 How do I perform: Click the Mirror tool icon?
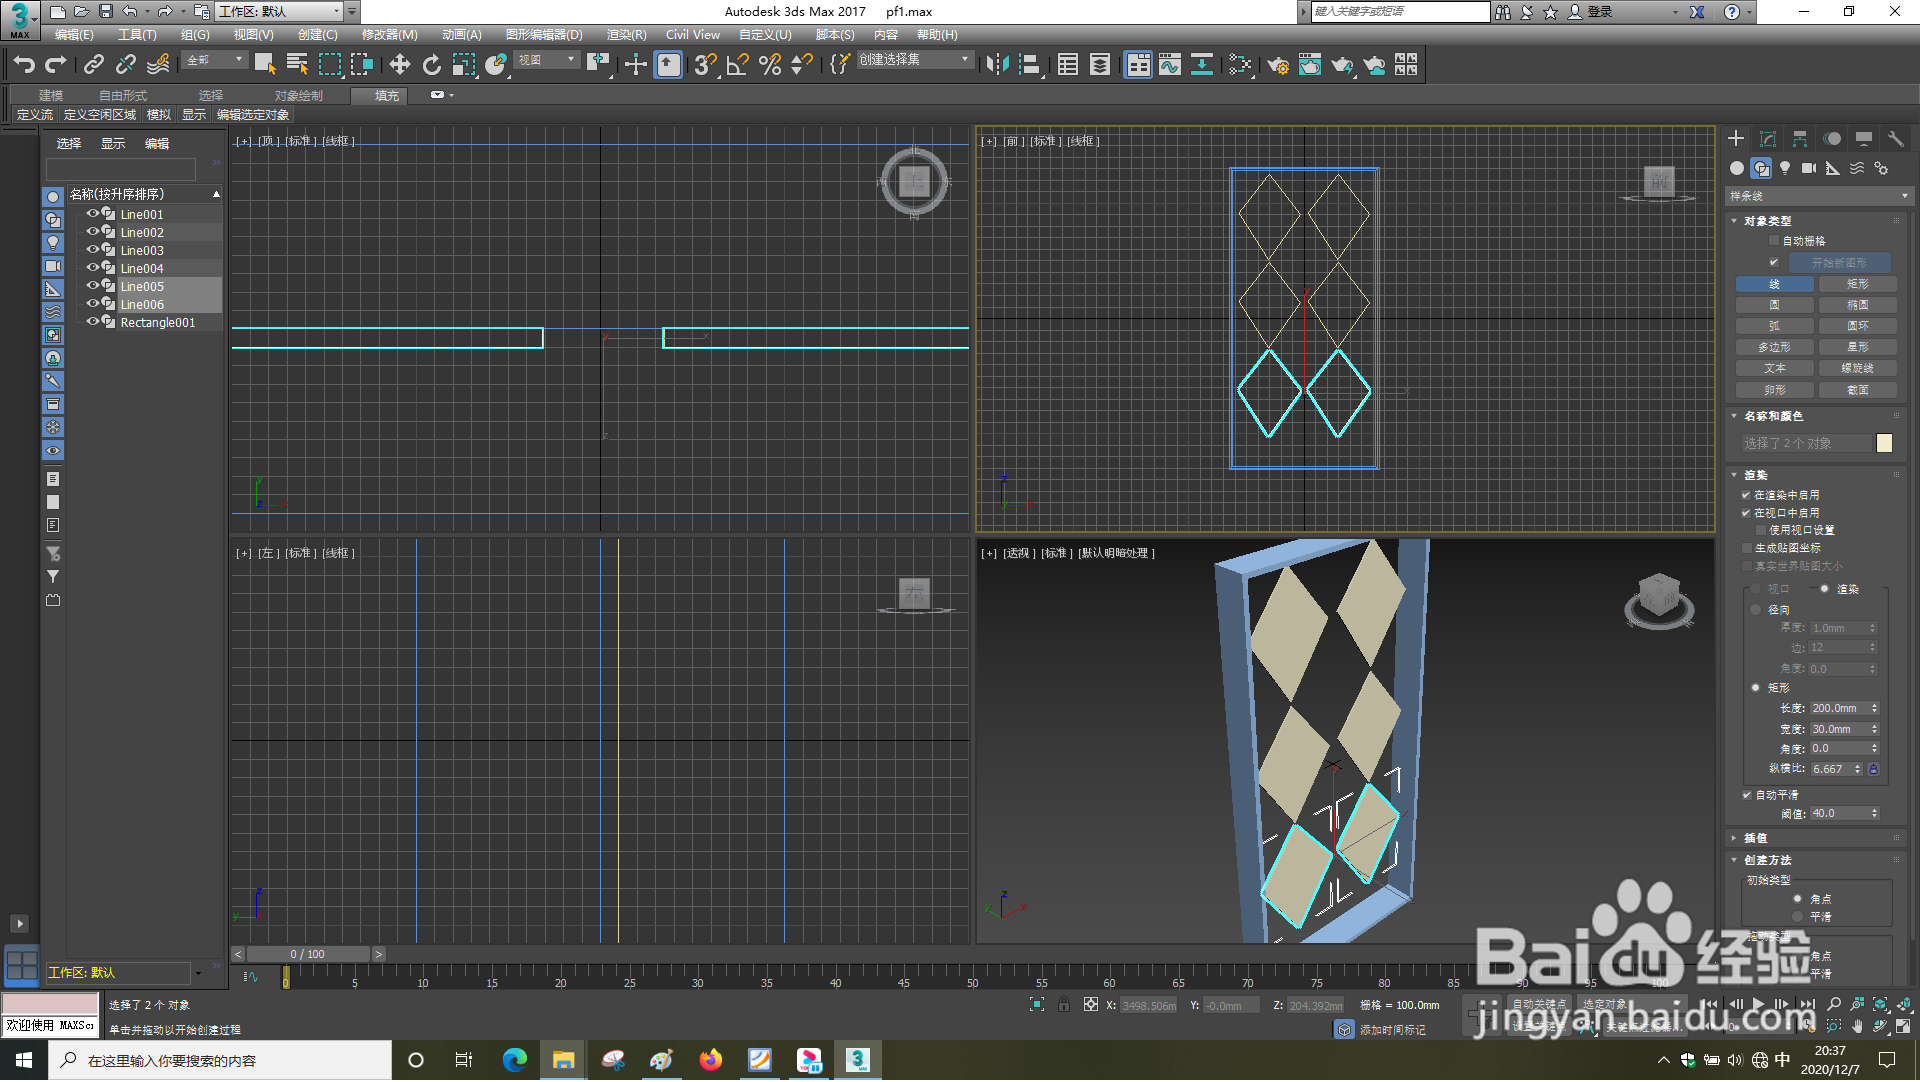[x=997, y=65]
